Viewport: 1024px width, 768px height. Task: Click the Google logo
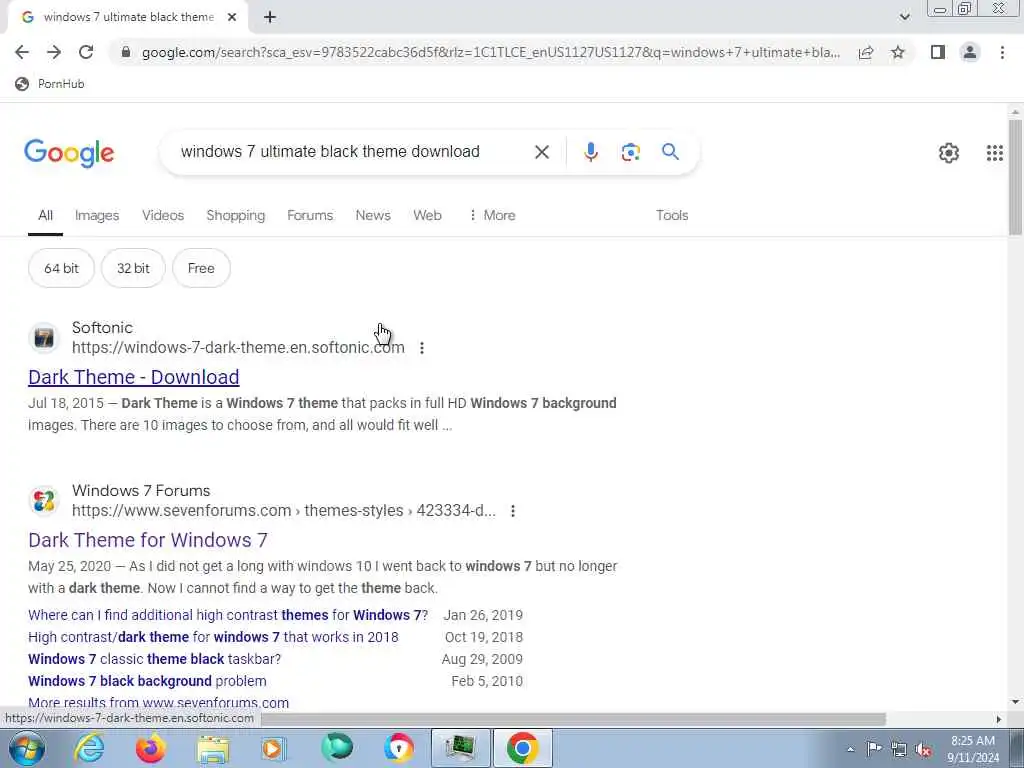click(69, 153)
